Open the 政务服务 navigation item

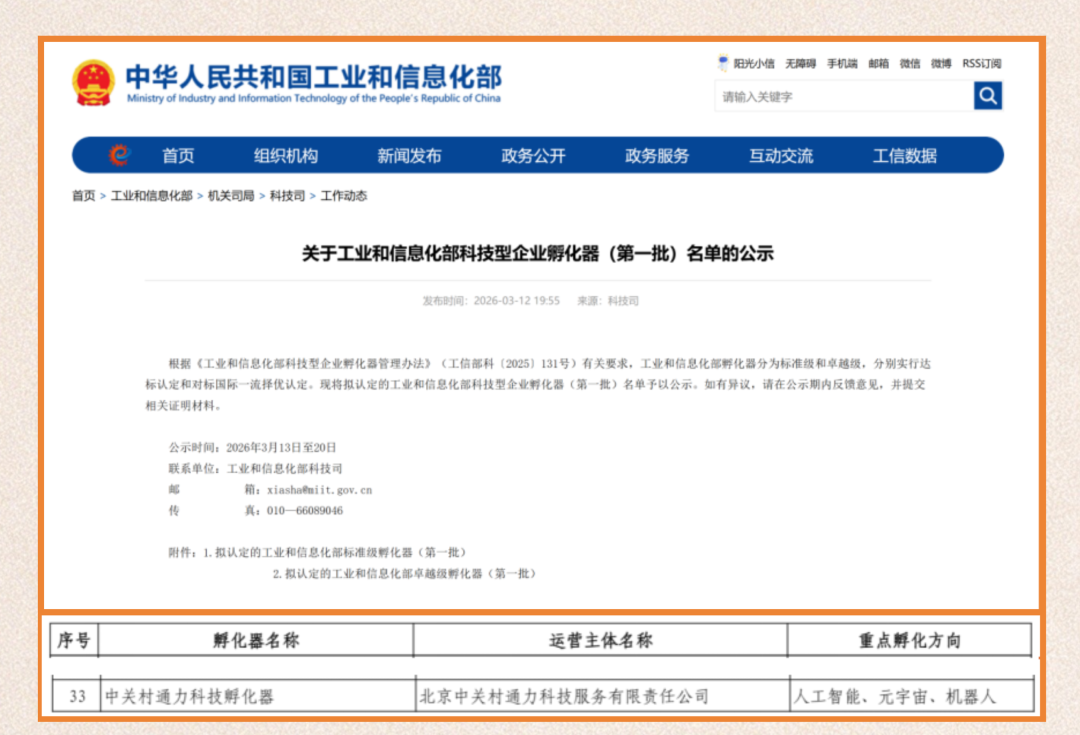657,156
